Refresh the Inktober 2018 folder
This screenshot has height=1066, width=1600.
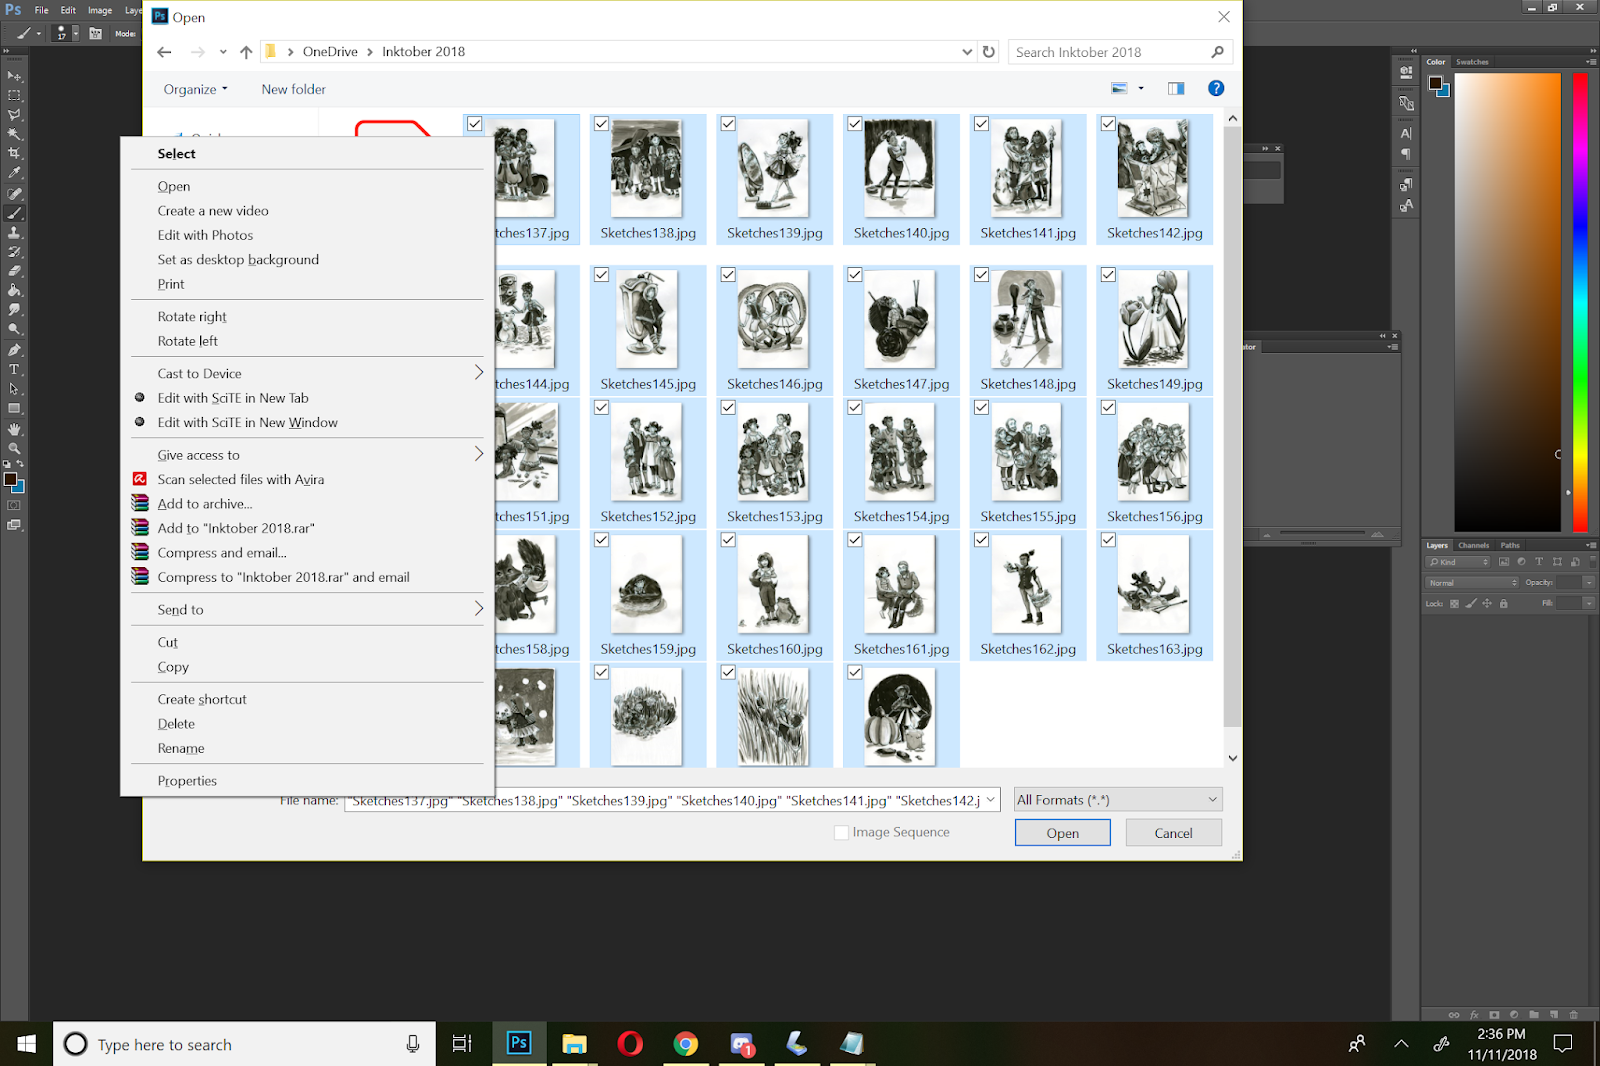(989, 52)
